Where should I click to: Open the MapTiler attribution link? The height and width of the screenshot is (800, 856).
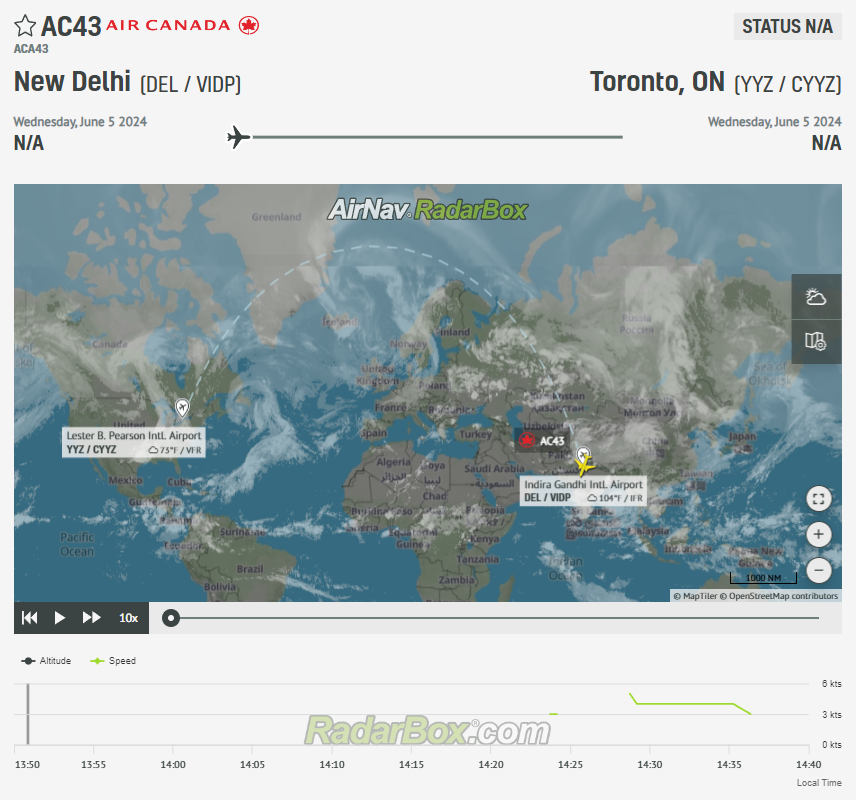[x=695, y=596]
